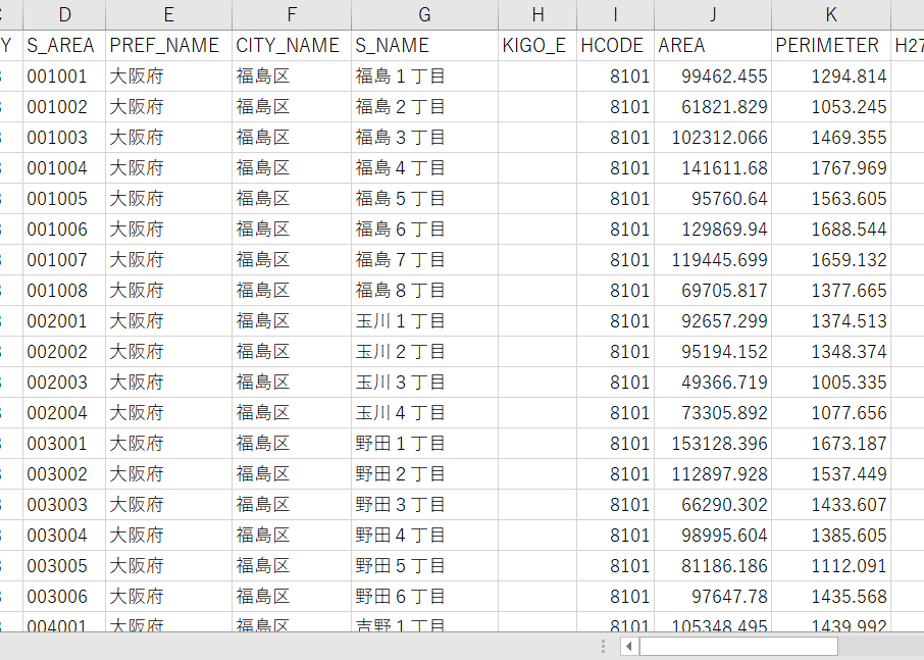Select AREA value 99462.455
924x660 pixels.
click(x=713, y=76)
